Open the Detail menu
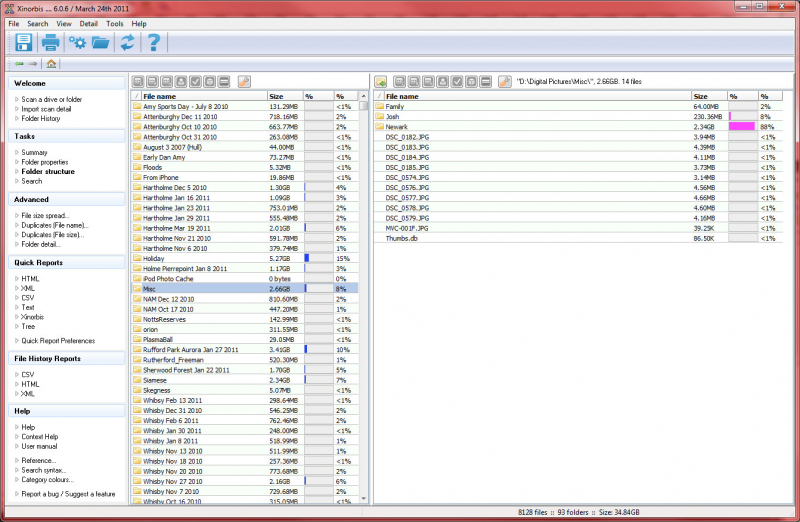Image resolution: width=800 pixels, height=522 pixels. [88, 23]
